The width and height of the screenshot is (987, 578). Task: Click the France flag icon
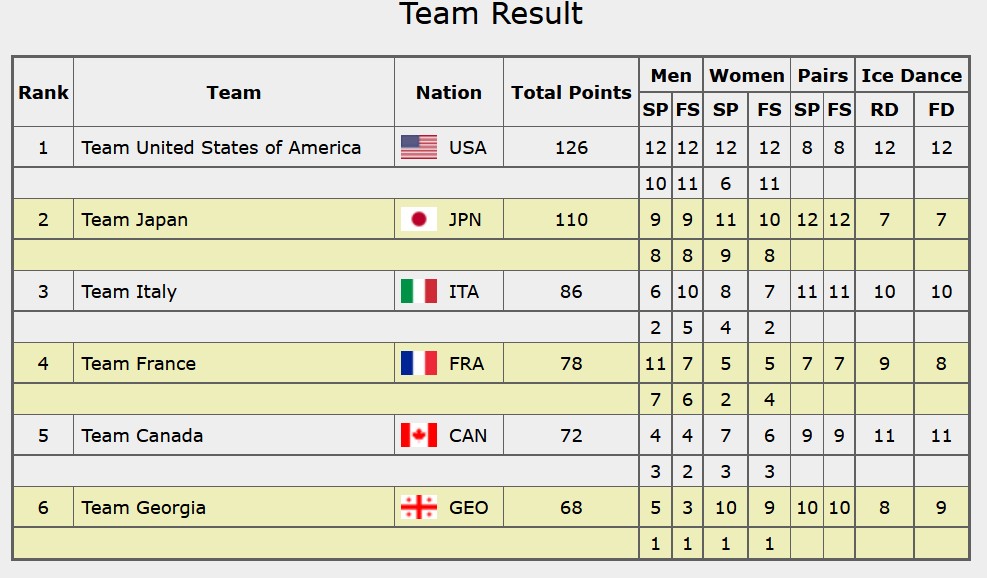[419, 363]
